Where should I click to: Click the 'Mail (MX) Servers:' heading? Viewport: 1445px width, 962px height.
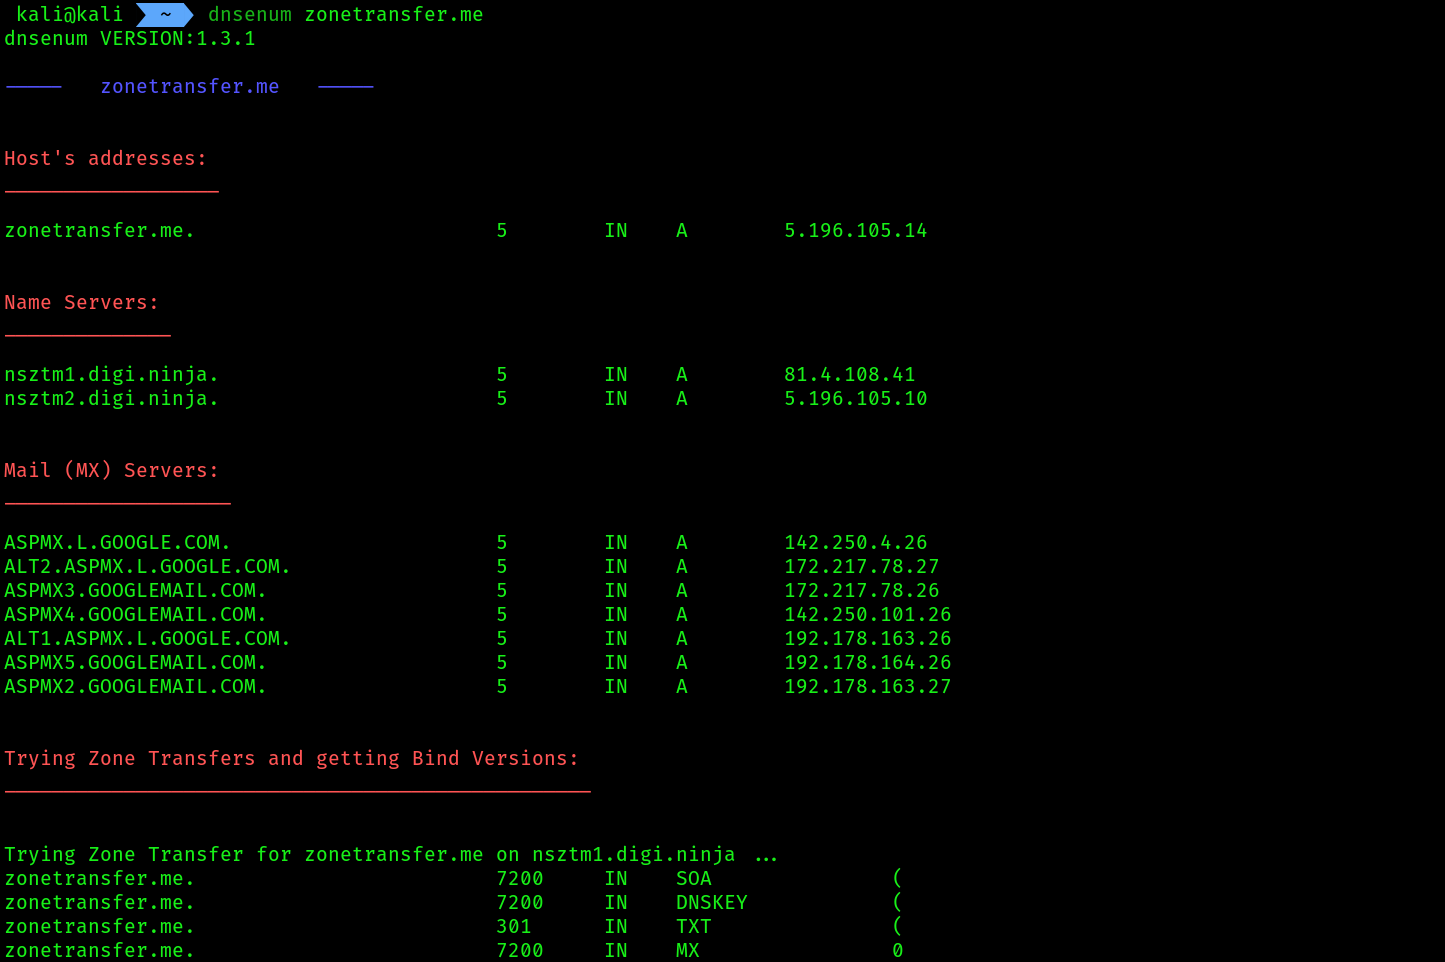(111, 471)
